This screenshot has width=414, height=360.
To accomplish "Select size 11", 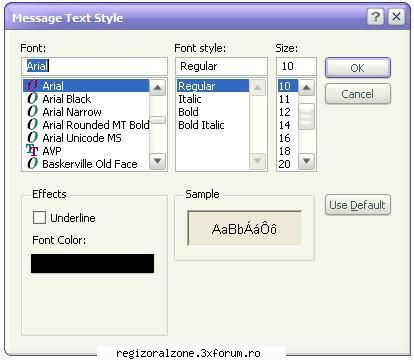I will pyautogui.click(x=288, y=99).
